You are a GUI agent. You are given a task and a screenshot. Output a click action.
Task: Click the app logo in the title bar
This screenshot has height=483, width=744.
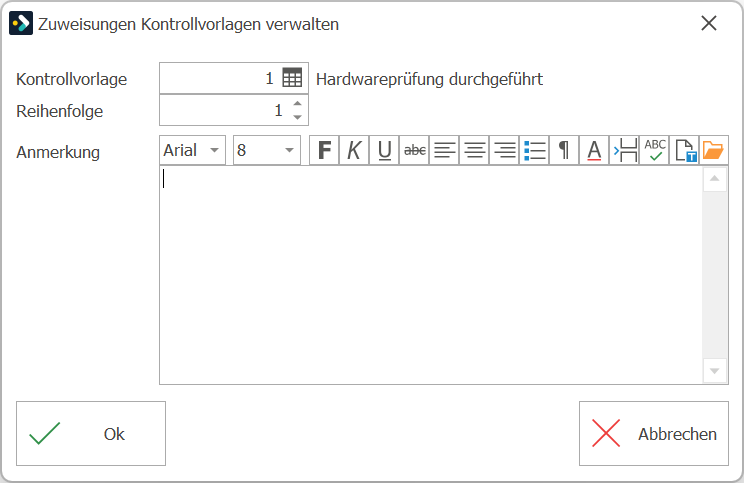click(x=21, y=23)
